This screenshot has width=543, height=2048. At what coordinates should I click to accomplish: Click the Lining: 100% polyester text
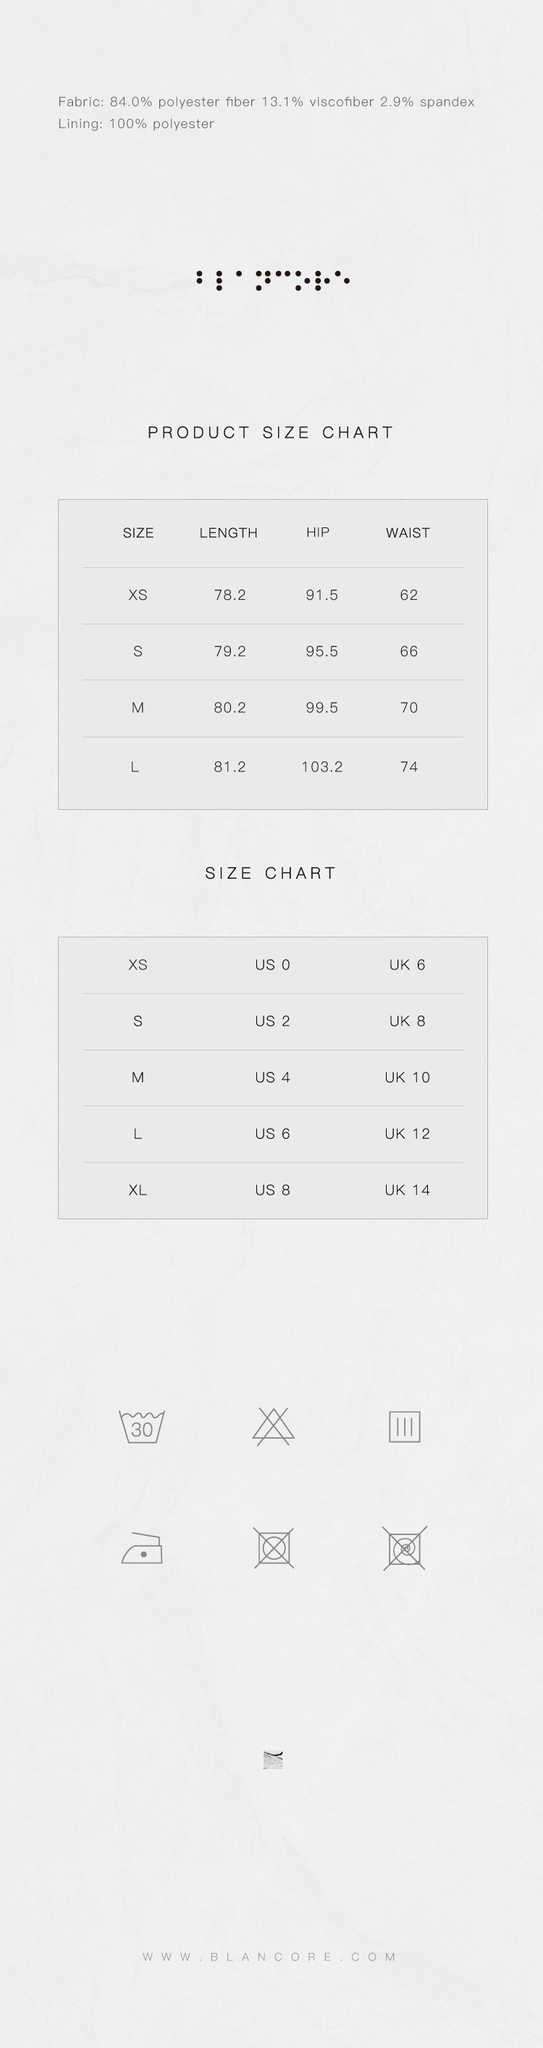pyautogui.click(x=136, y=124)
